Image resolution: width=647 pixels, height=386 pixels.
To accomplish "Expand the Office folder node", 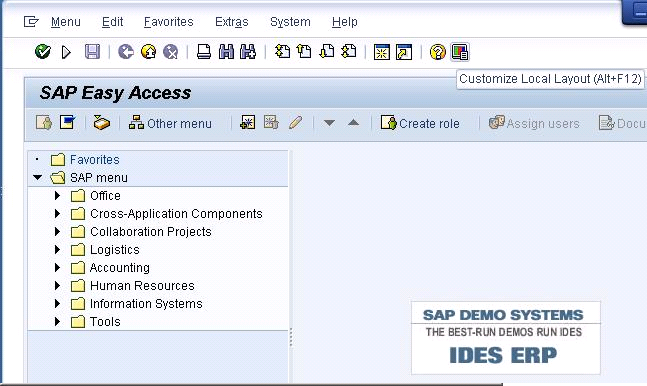I will [57, 195].
